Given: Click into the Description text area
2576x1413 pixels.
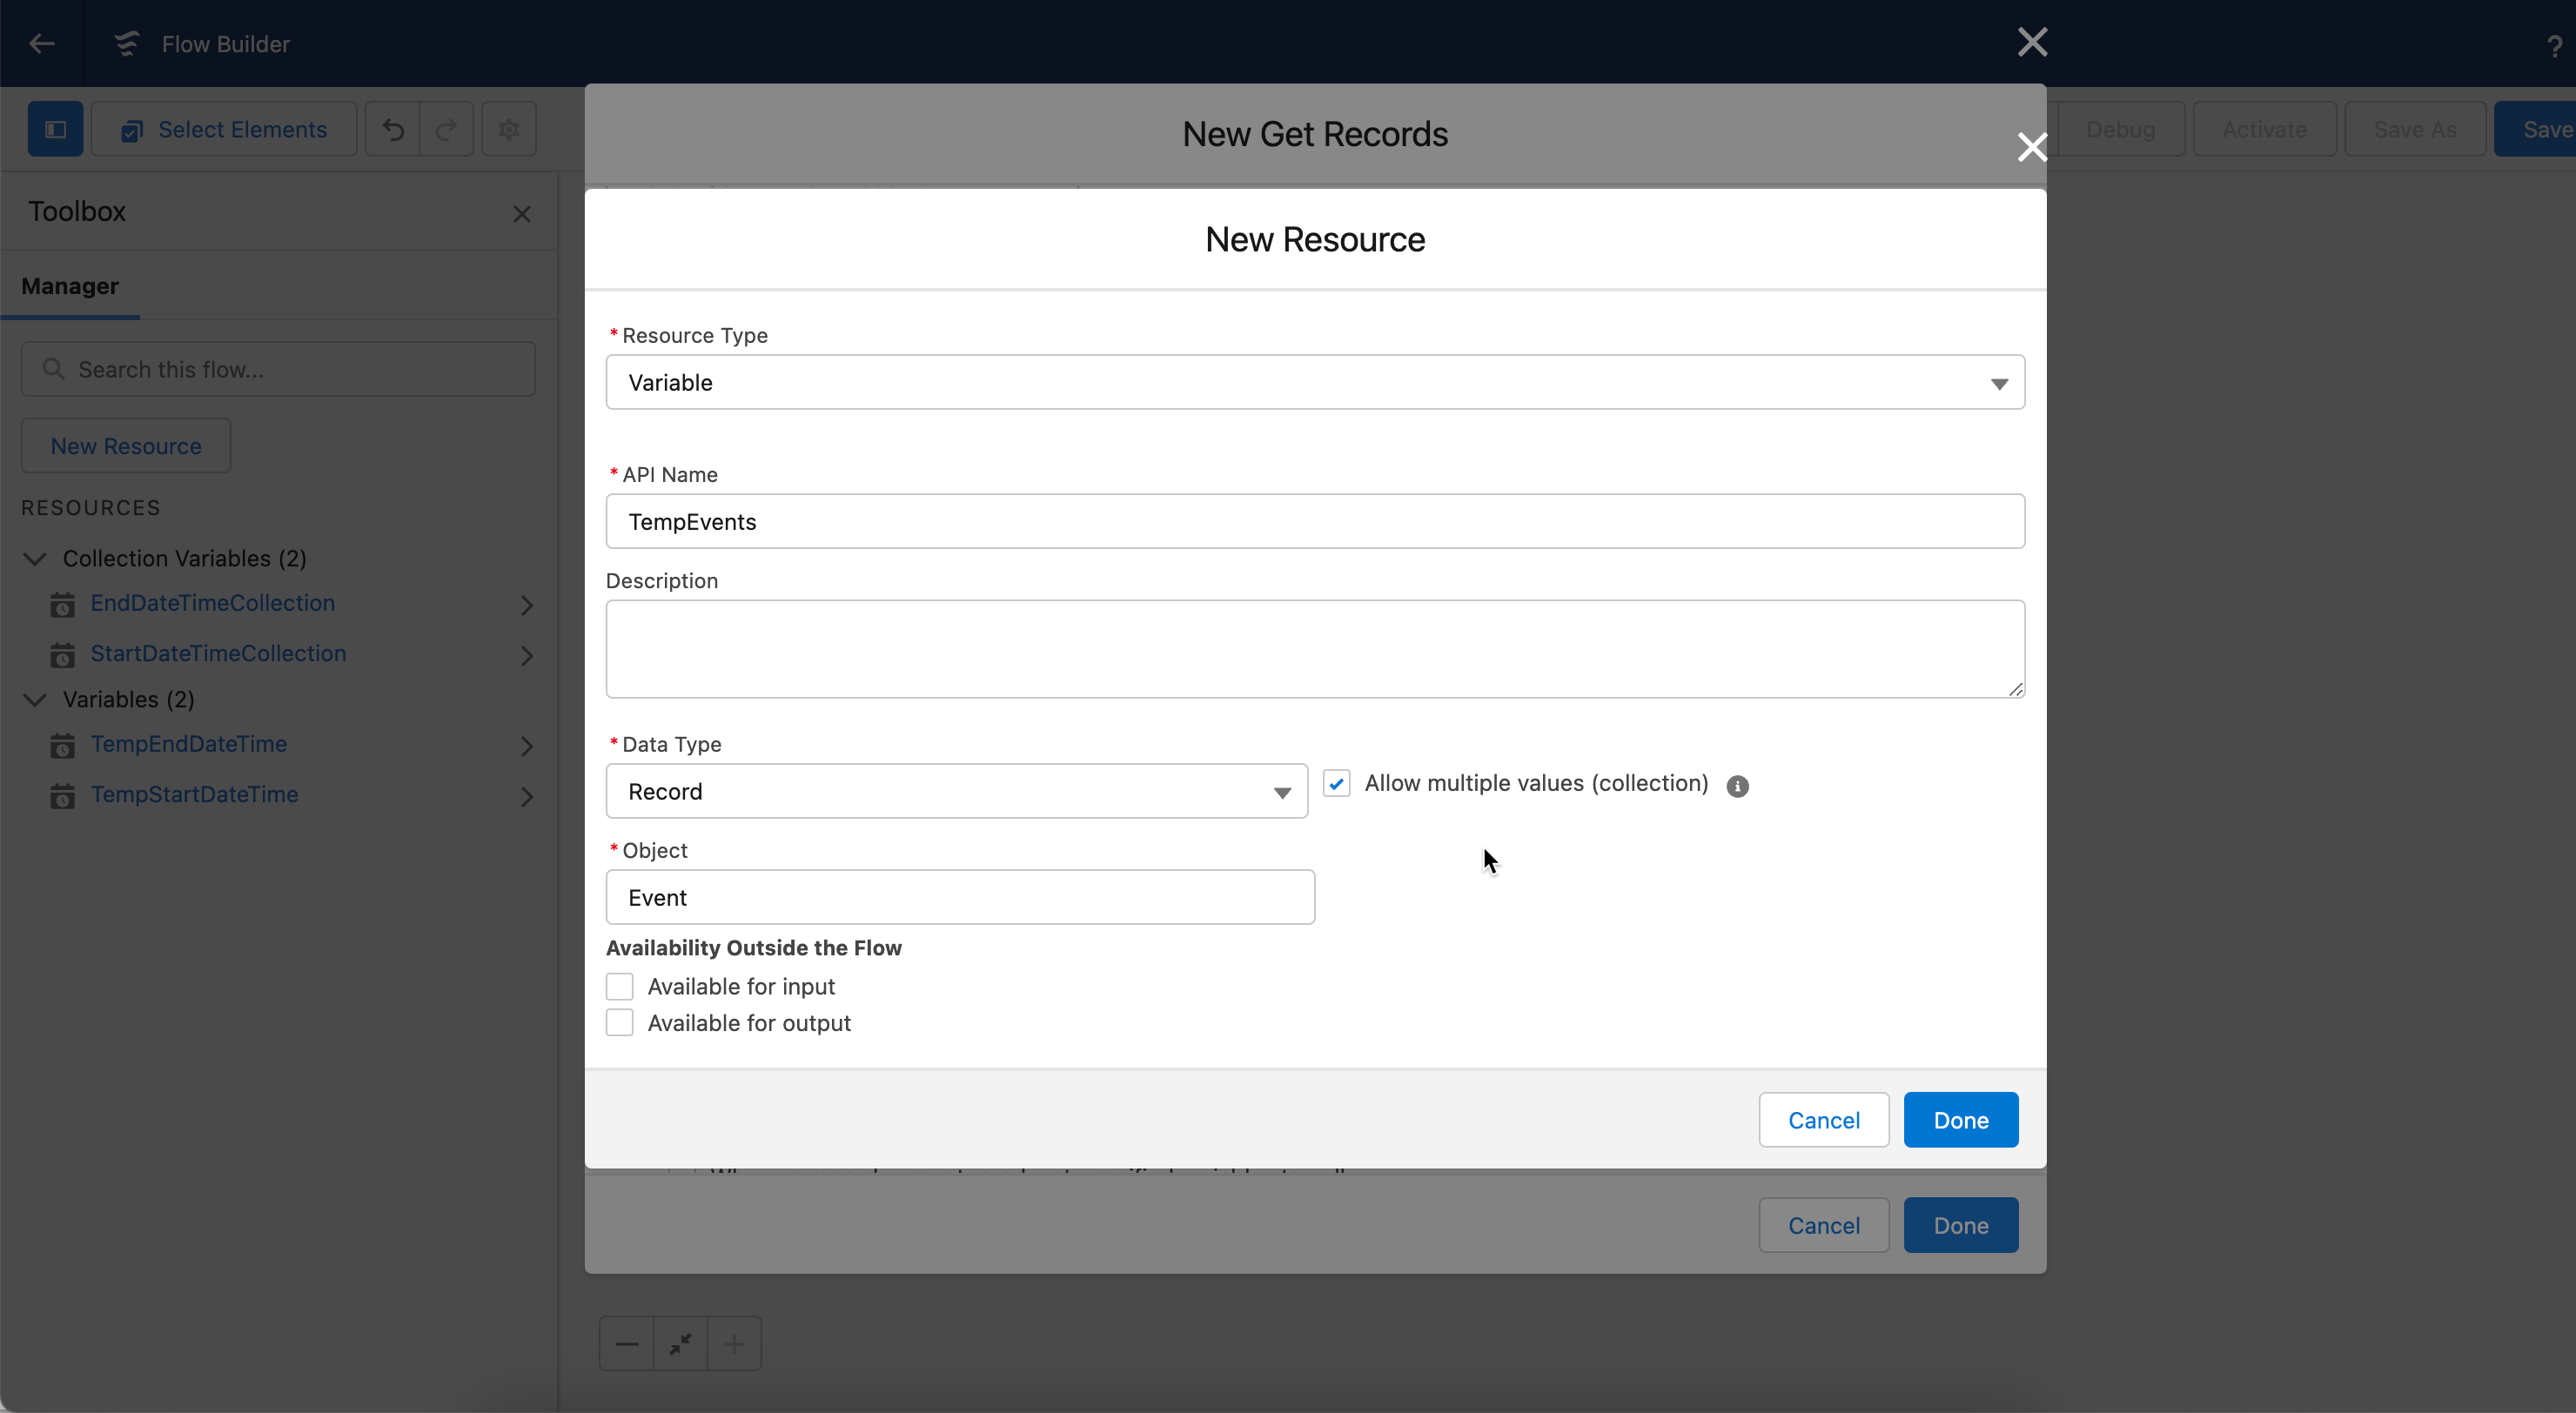Looking at the screenshot, I should pyautogui.click(x=1314, y=648).
